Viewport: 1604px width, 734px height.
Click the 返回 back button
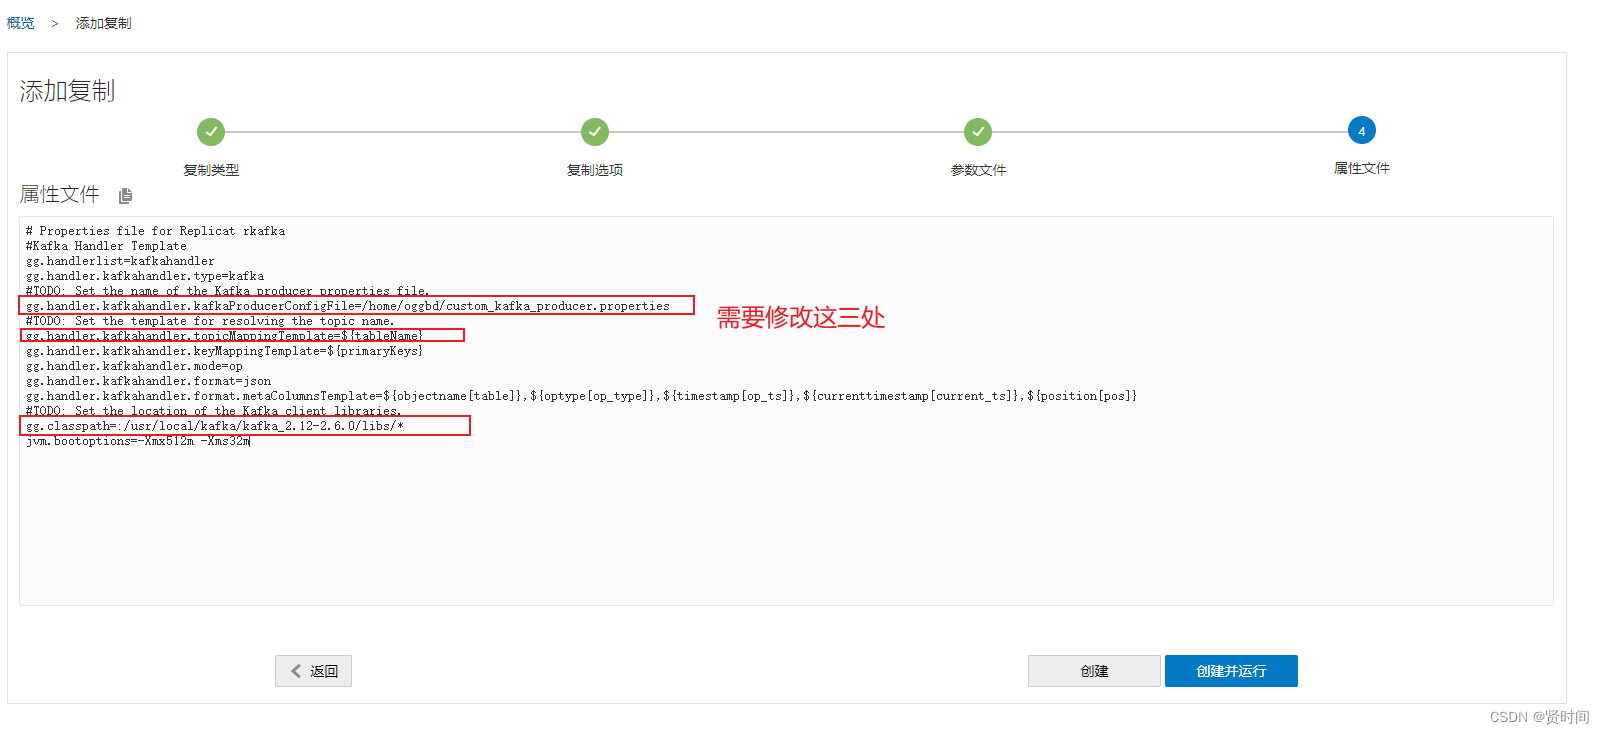[x=313, y=671]
